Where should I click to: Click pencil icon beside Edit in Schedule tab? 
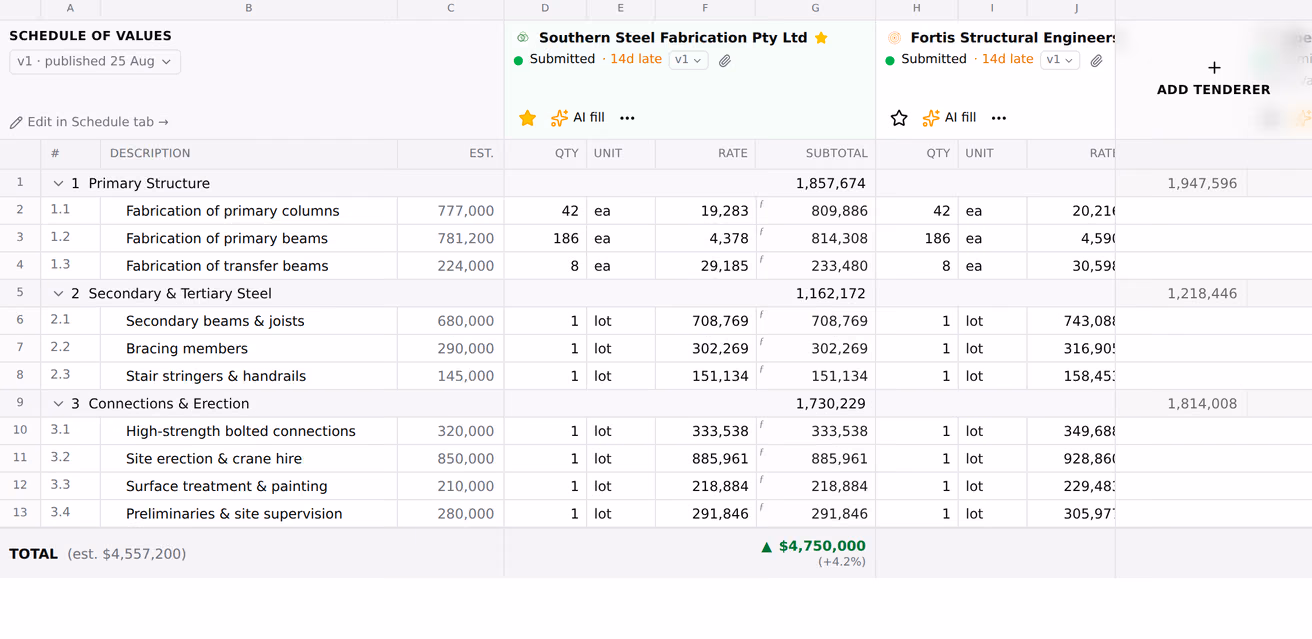(16, 123)
